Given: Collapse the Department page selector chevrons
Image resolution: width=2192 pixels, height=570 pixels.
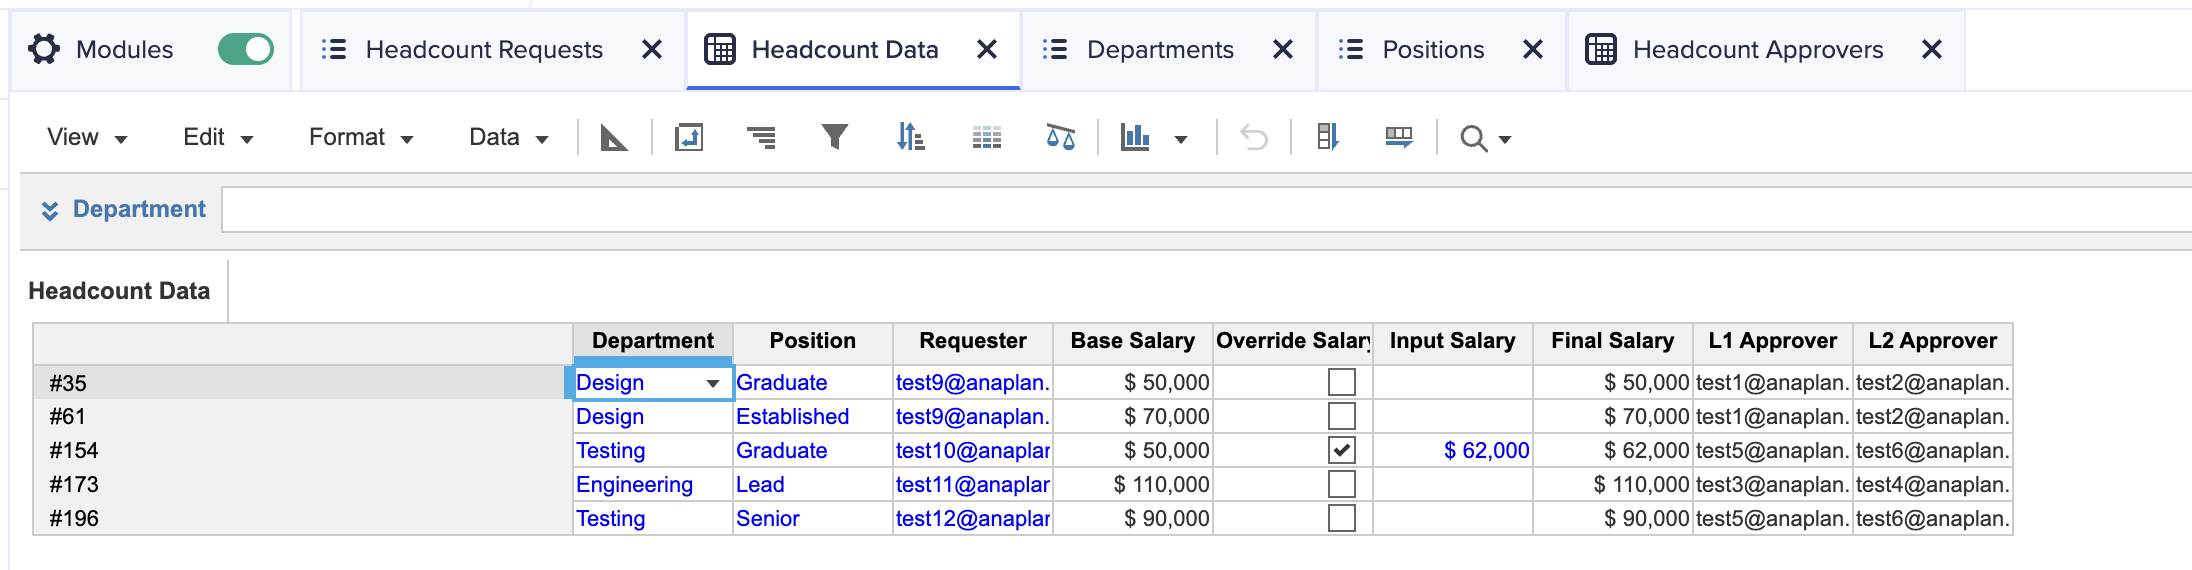Looking at the screenshot, I should coord(49,210).
